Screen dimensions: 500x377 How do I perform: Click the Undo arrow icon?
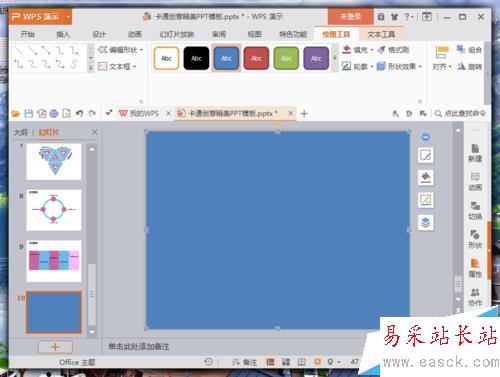point(79,114)
